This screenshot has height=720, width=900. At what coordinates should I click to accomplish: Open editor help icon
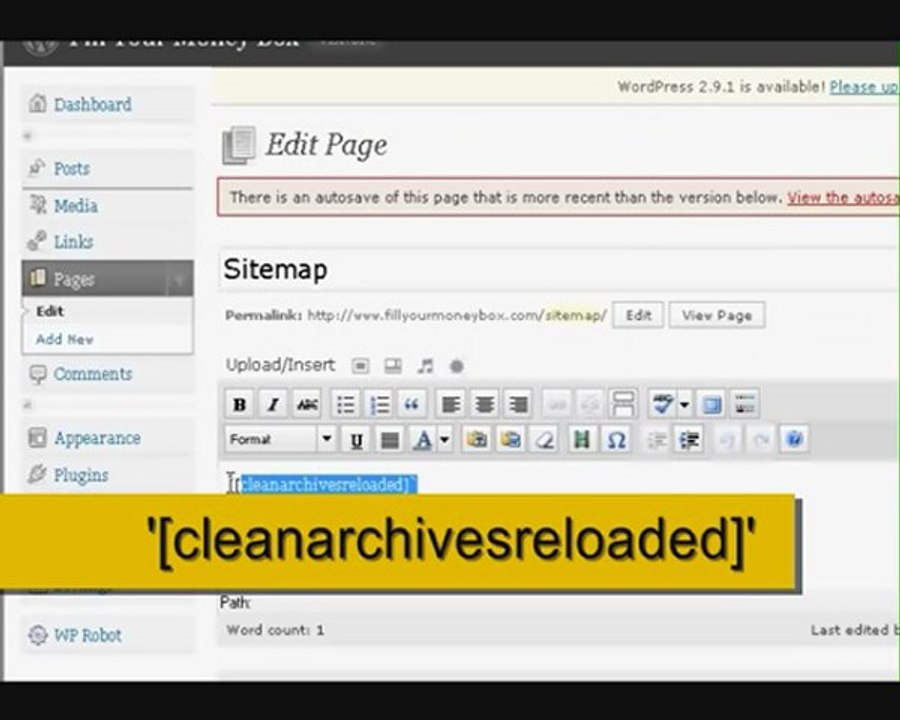coord(795,440)
